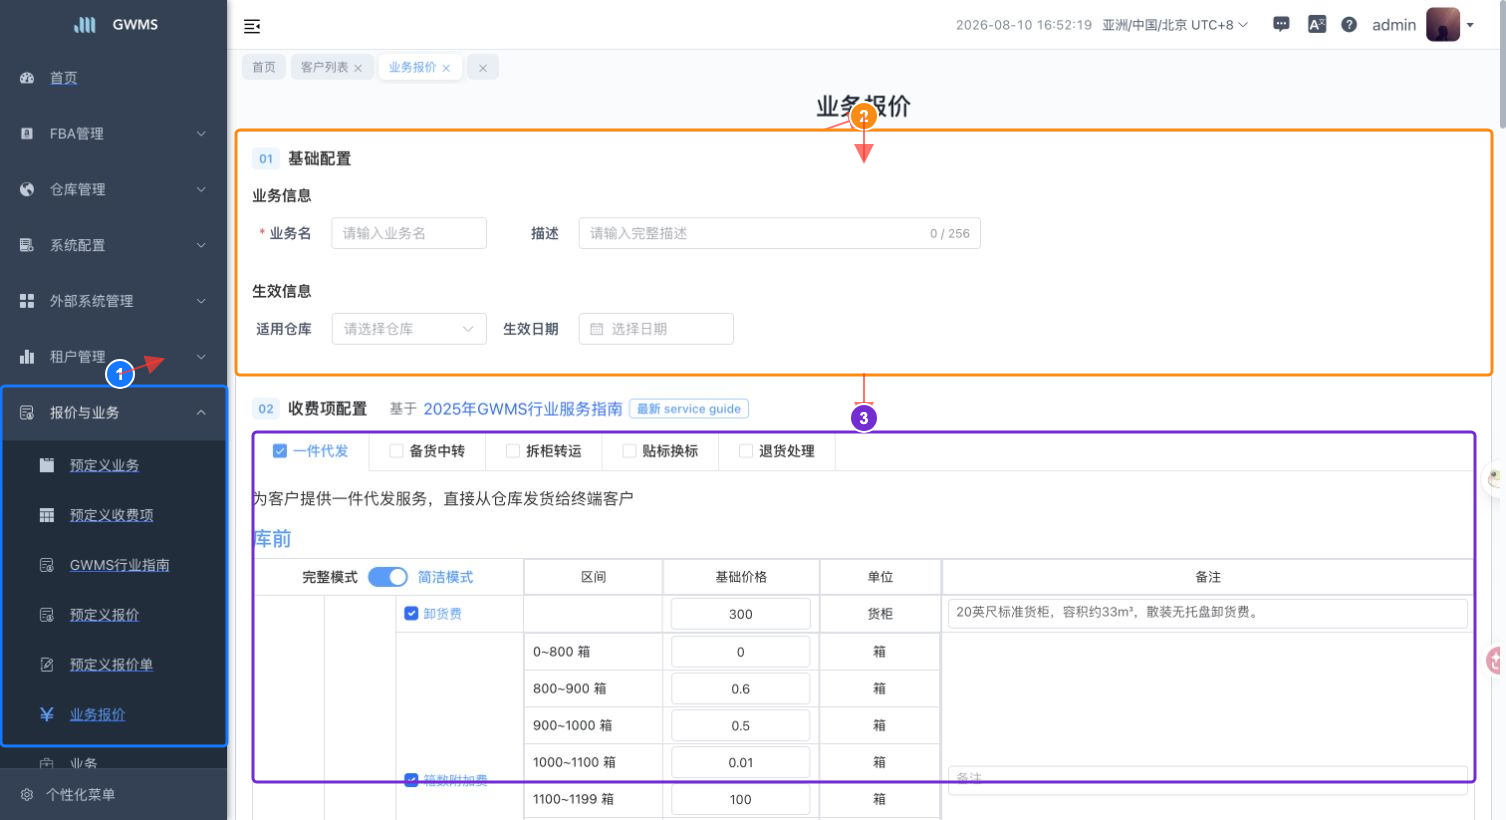Check the 退货处理 checkbox
The width and height of the screenshot is (1506, 820).
(x=746, y=451)
